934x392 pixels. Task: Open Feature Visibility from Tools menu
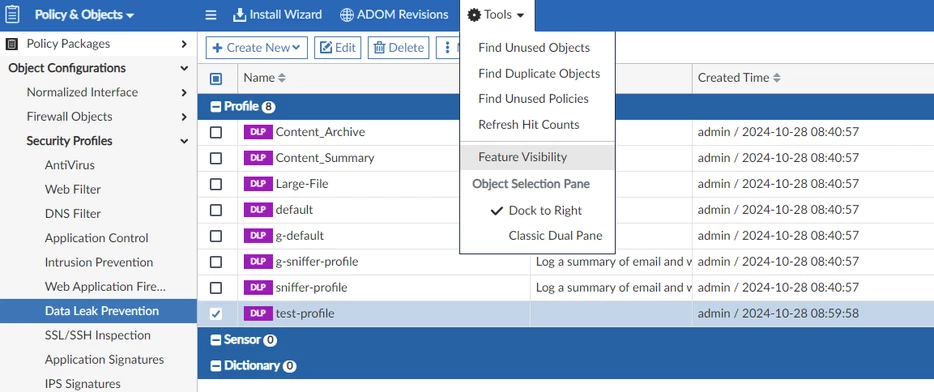point(537,157)
